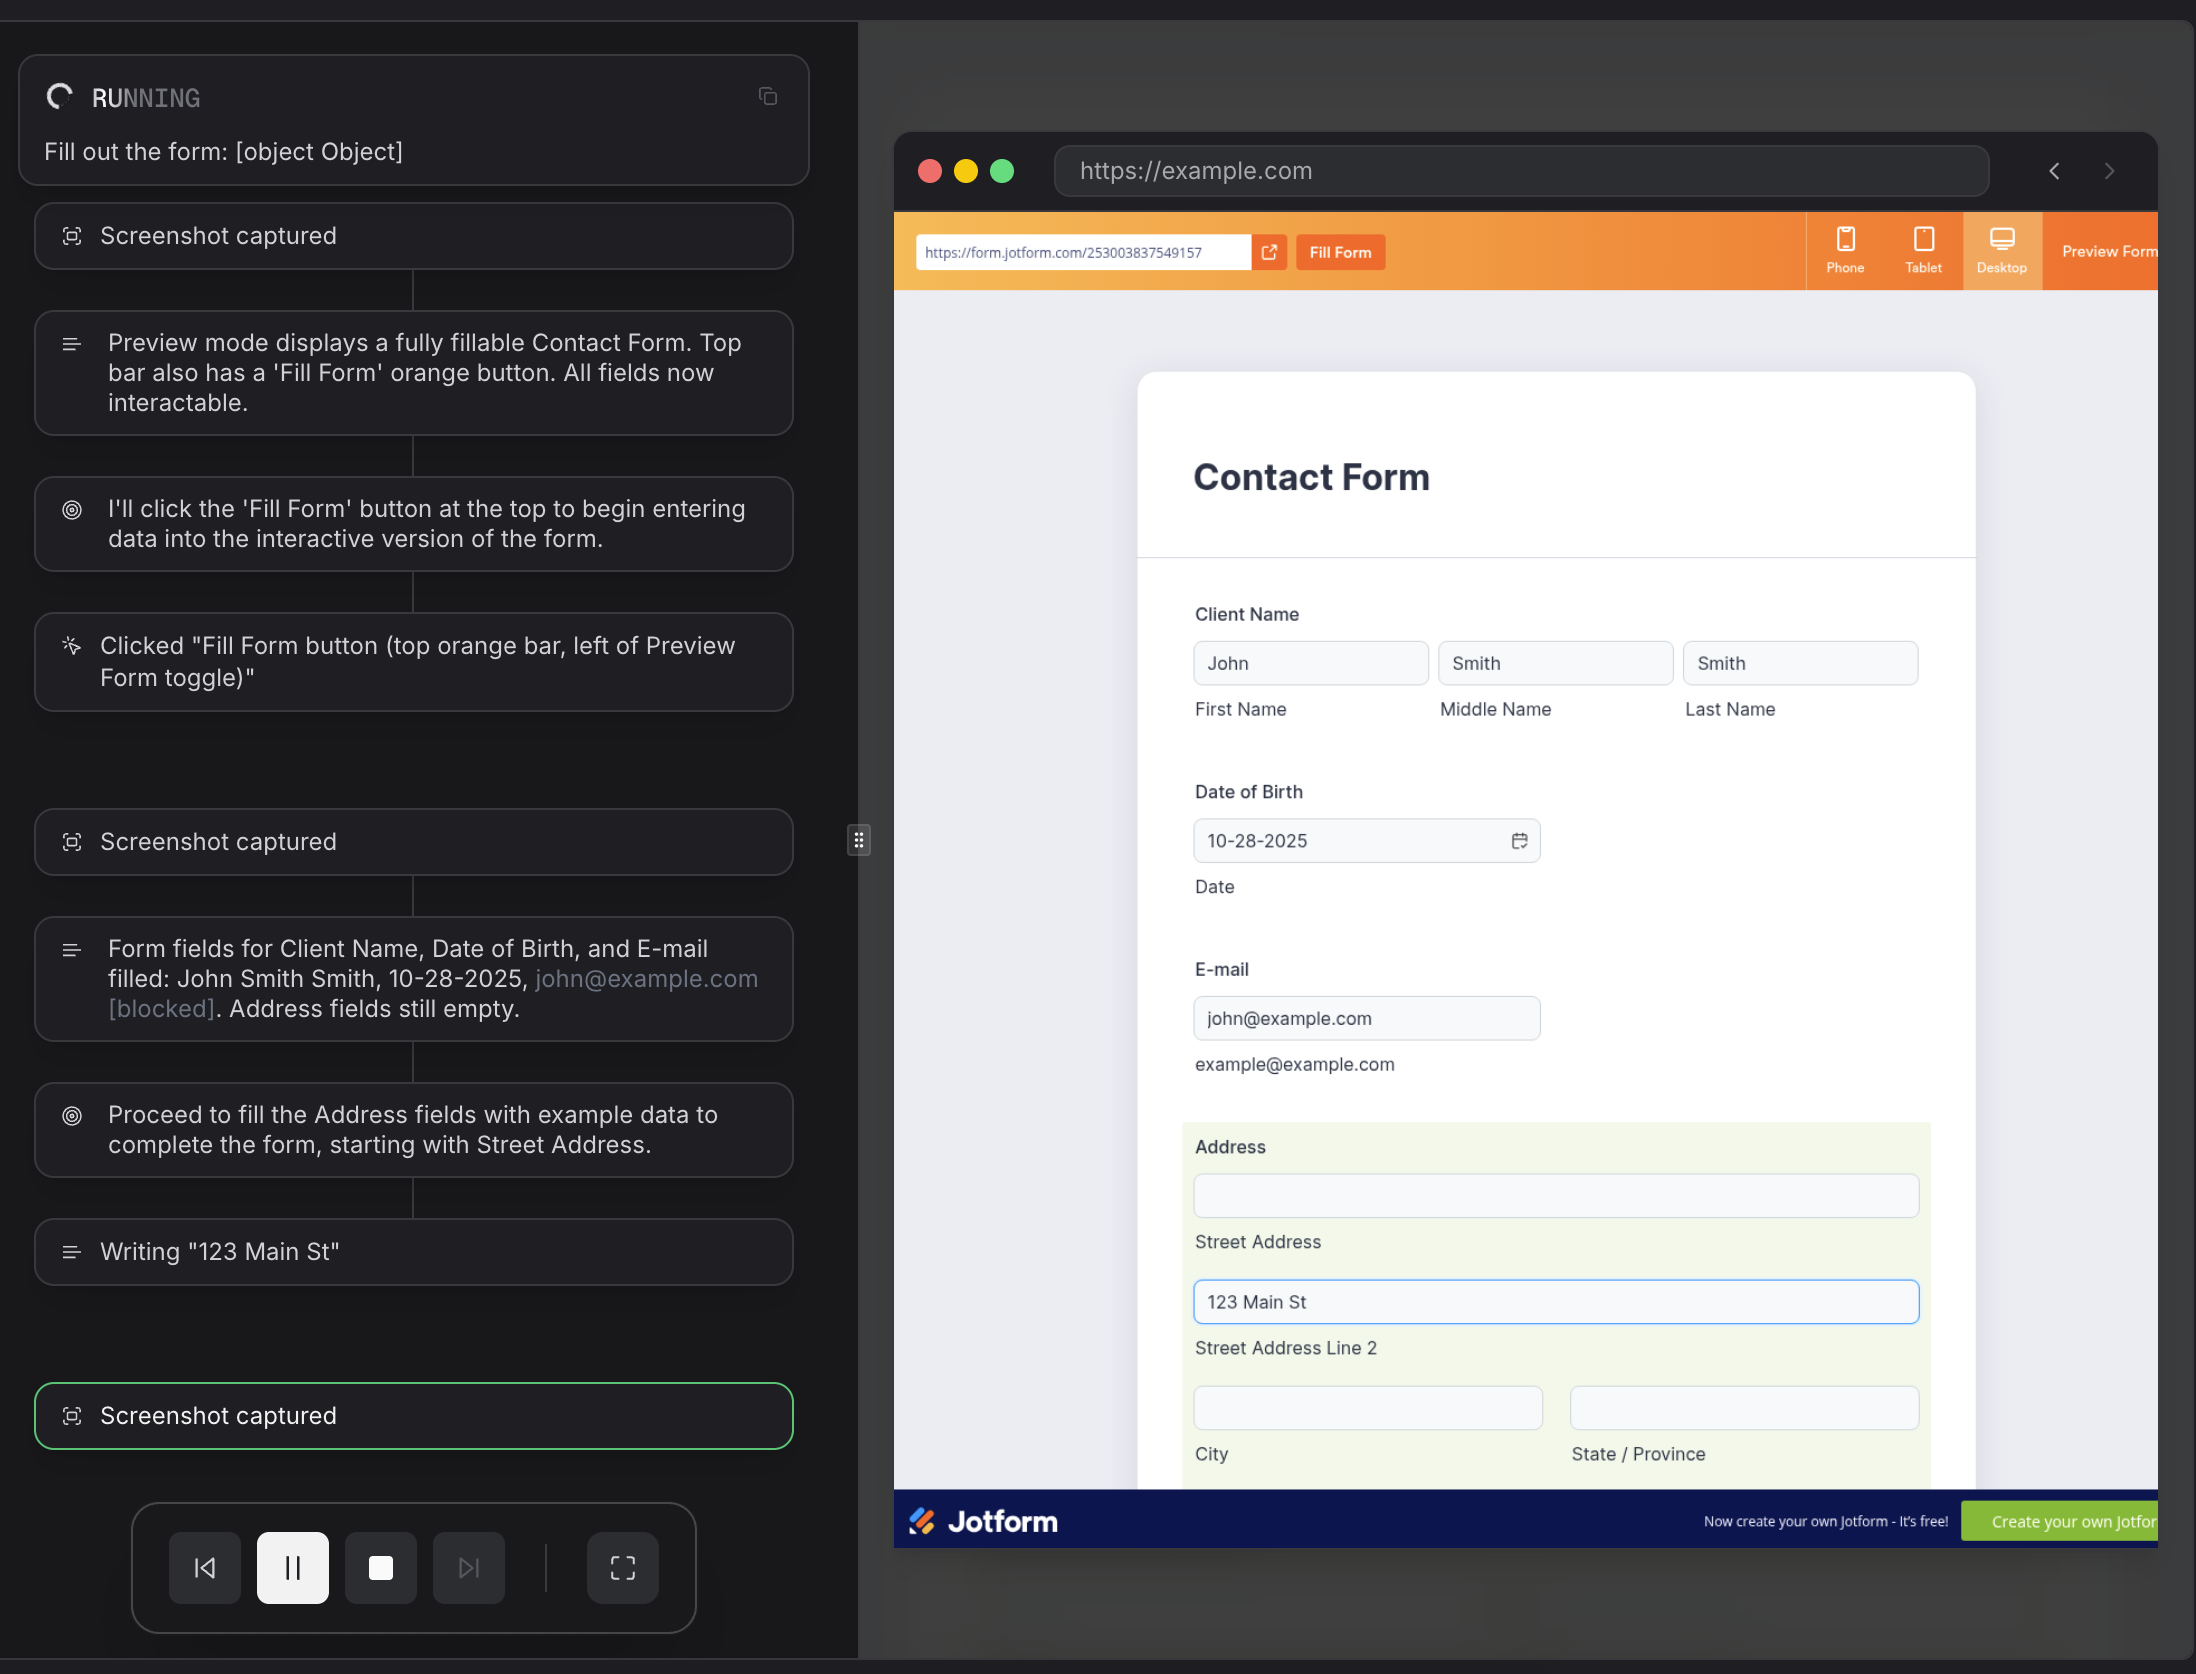Open the Date of Birth calendar picker
This screenshot has width=2196, height=1674.
pos(1519,841)
